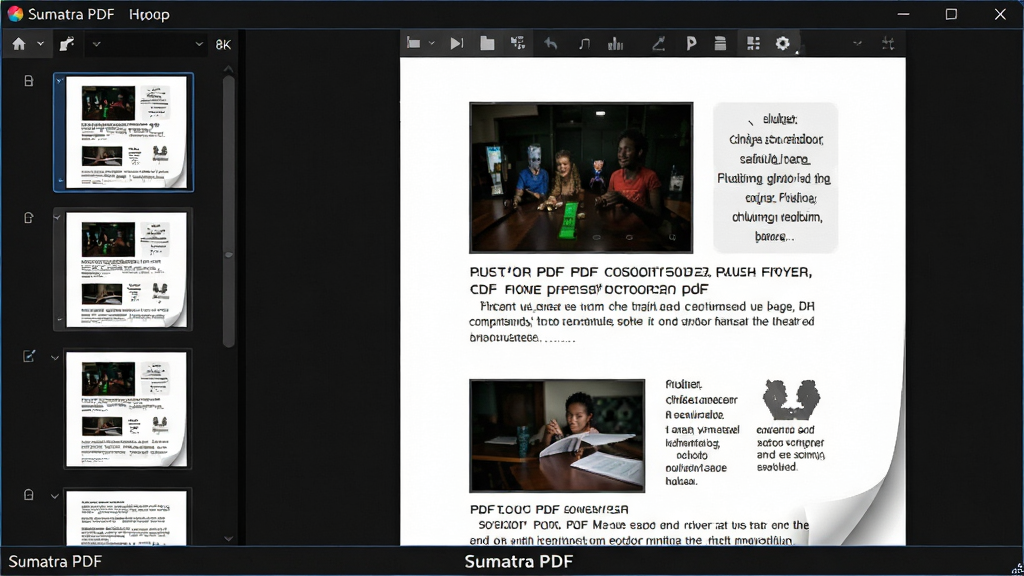
Task: Click the small chevron at toolbar right
Action: tap(857, 44)
